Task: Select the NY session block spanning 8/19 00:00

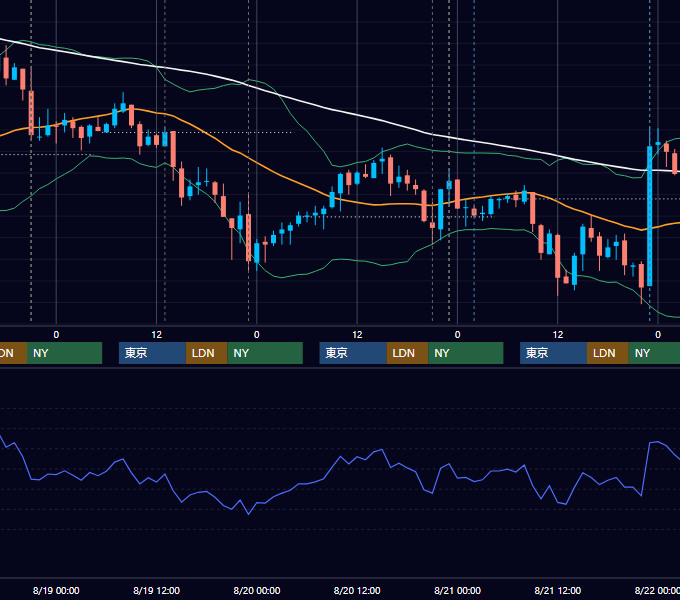Action: [x=64, y=353]
